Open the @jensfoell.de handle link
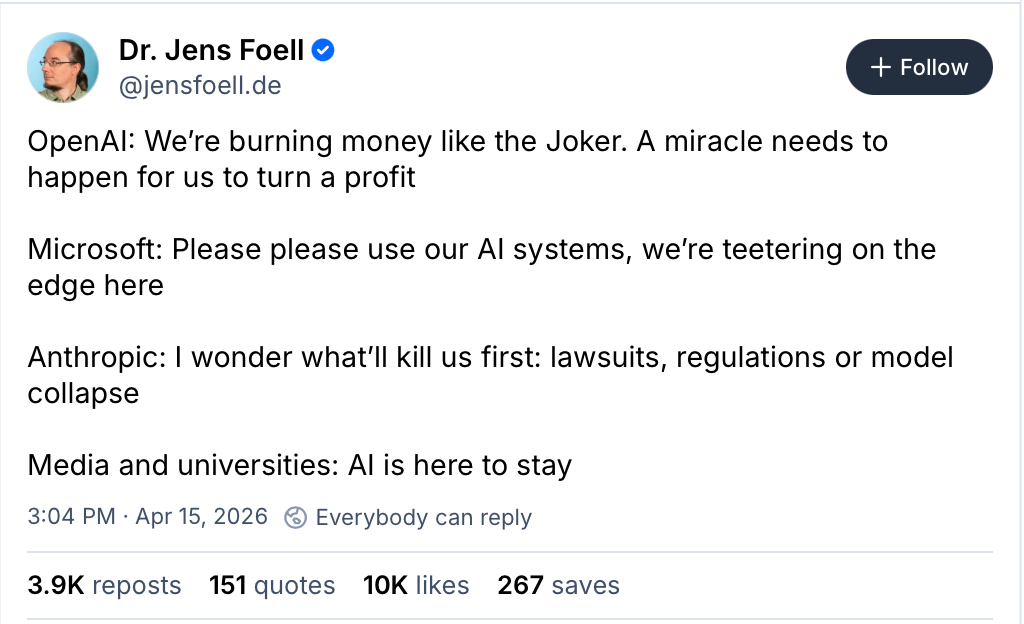Image resolution: width=1024 pixels, height=624 pixels. [200, 86]
